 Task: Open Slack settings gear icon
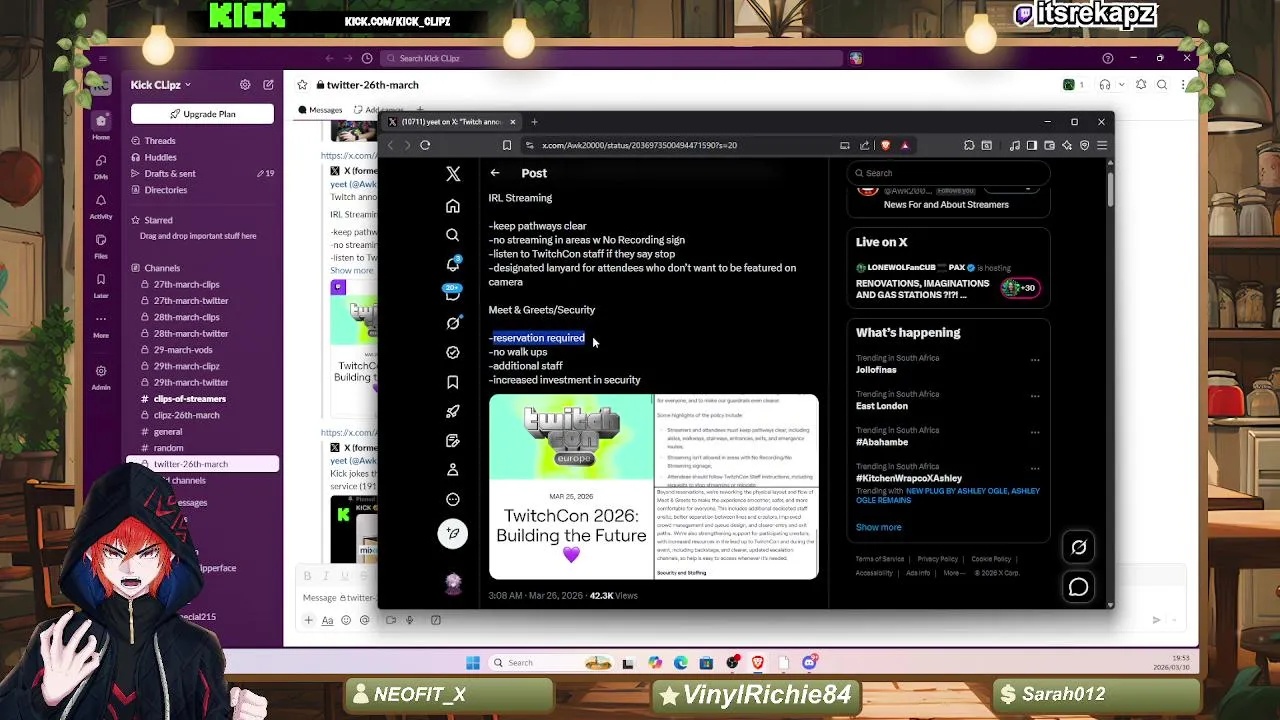pyautogui.click(x=245, y=85)
